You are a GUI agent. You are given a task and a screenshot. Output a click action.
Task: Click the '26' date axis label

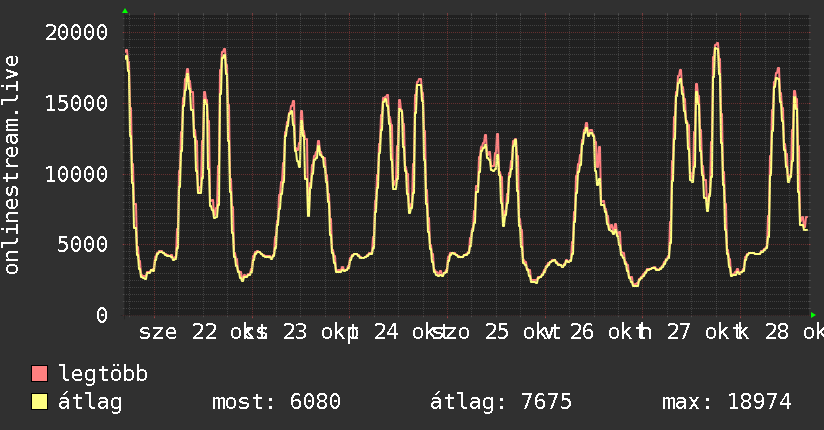click(582, 332)
